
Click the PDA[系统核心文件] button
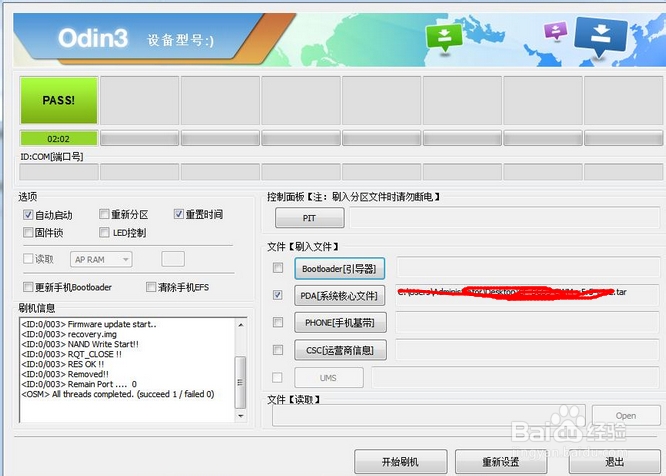coord(340,296)
